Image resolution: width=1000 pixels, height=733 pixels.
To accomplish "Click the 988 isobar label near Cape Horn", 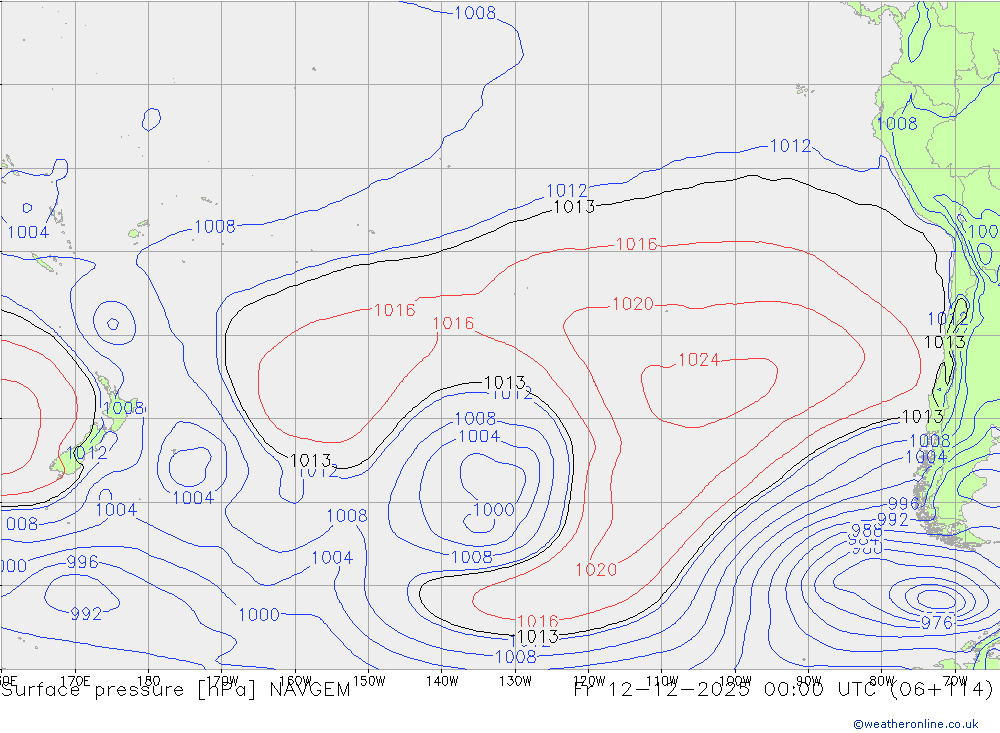I will pyautogui.click(x=867, y=531).
